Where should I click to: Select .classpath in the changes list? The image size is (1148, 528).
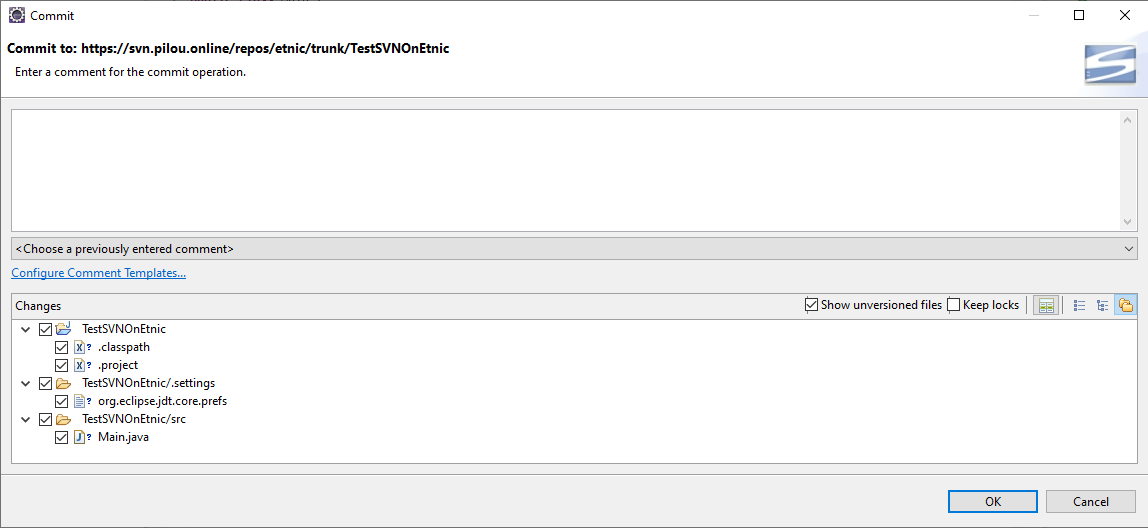coord(124,347)
